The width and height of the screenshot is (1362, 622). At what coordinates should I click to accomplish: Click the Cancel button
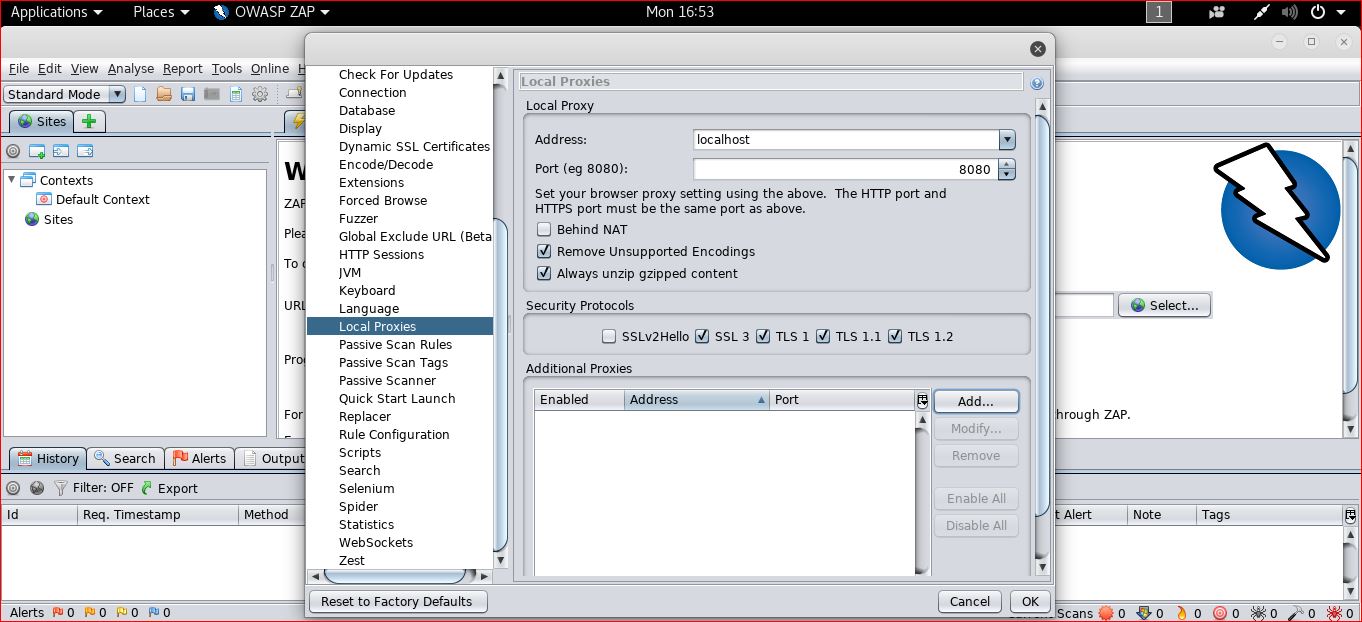pyautogui.click(x=970, y=601)
